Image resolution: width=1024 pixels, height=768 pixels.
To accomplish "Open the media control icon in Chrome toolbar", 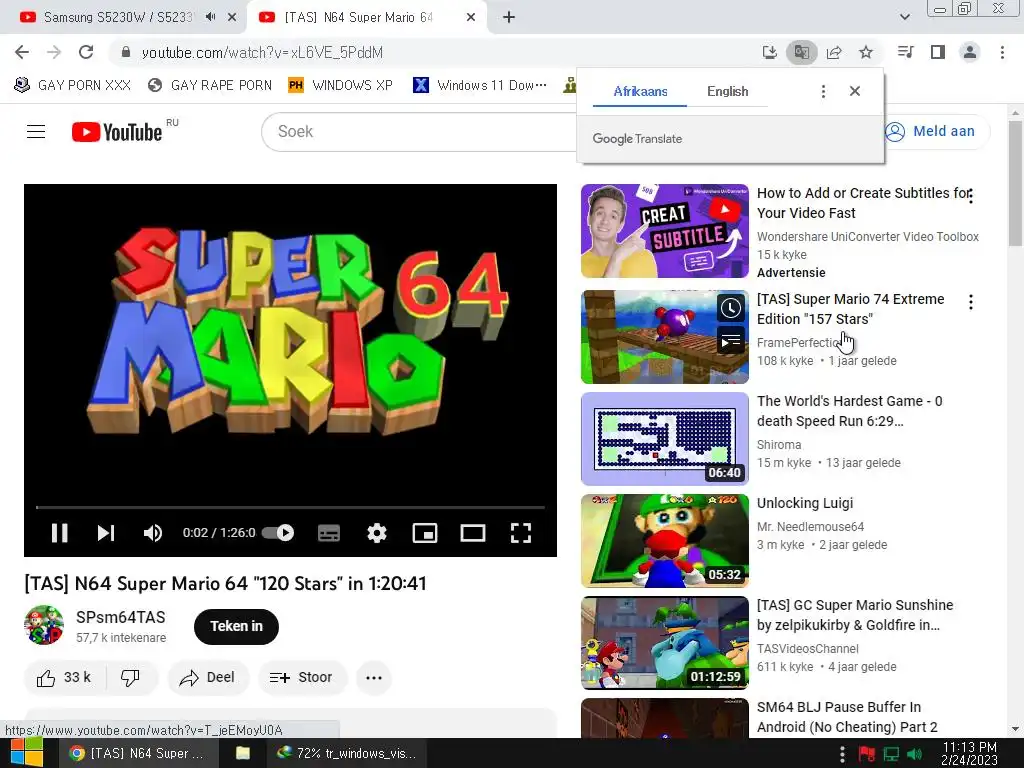I will point(905,52).
